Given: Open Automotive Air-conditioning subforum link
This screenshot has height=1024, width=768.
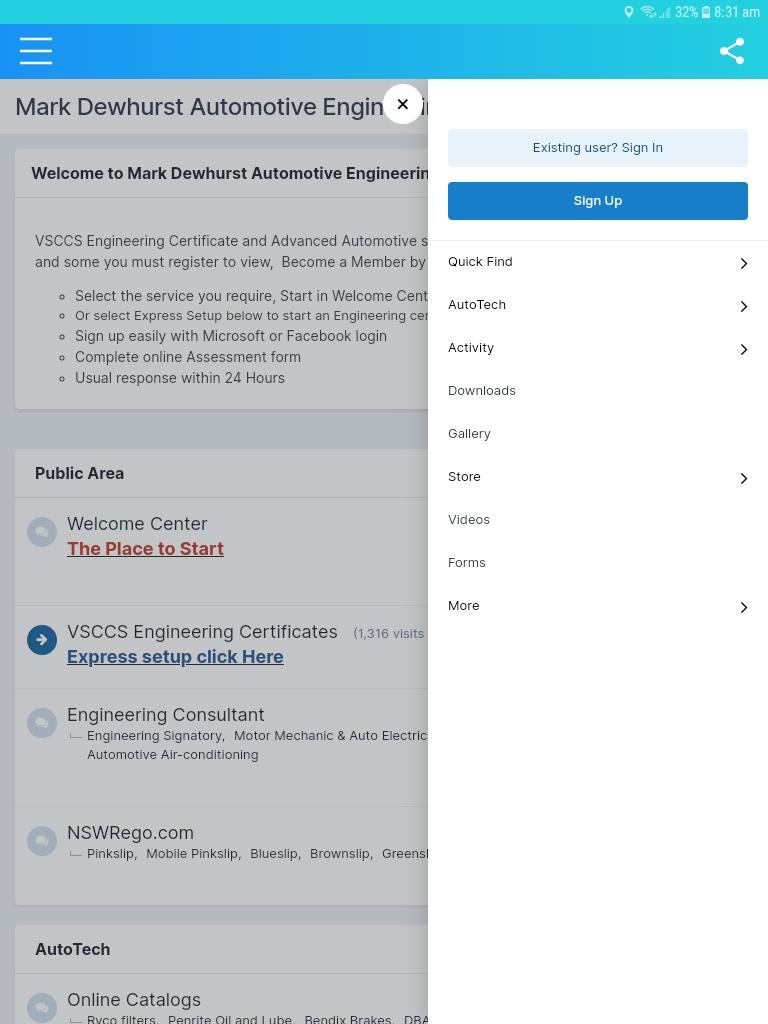Looking at the screenshot, I should point(173,755).
